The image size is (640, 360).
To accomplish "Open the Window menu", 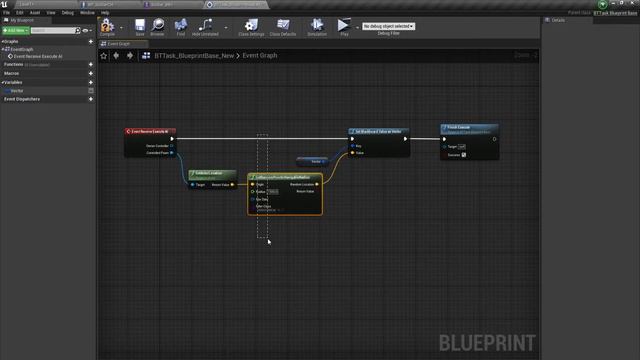I will tap(87, 13).
